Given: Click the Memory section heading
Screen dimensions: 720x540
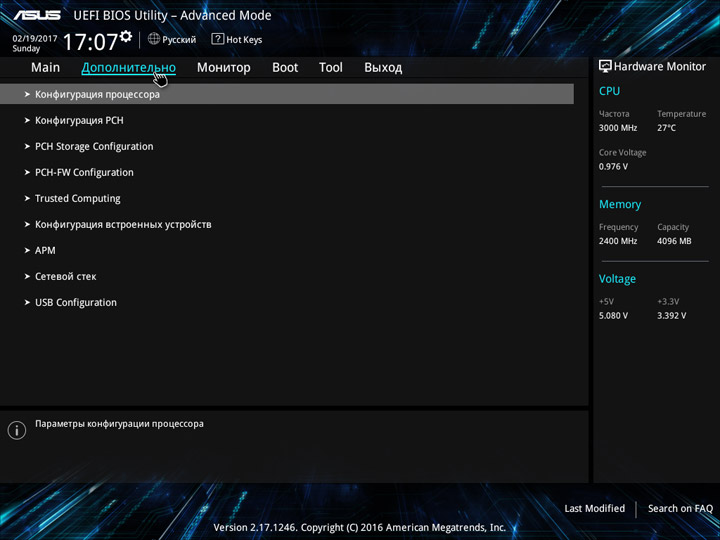Looking at the screenshot, I should point(620,204).
